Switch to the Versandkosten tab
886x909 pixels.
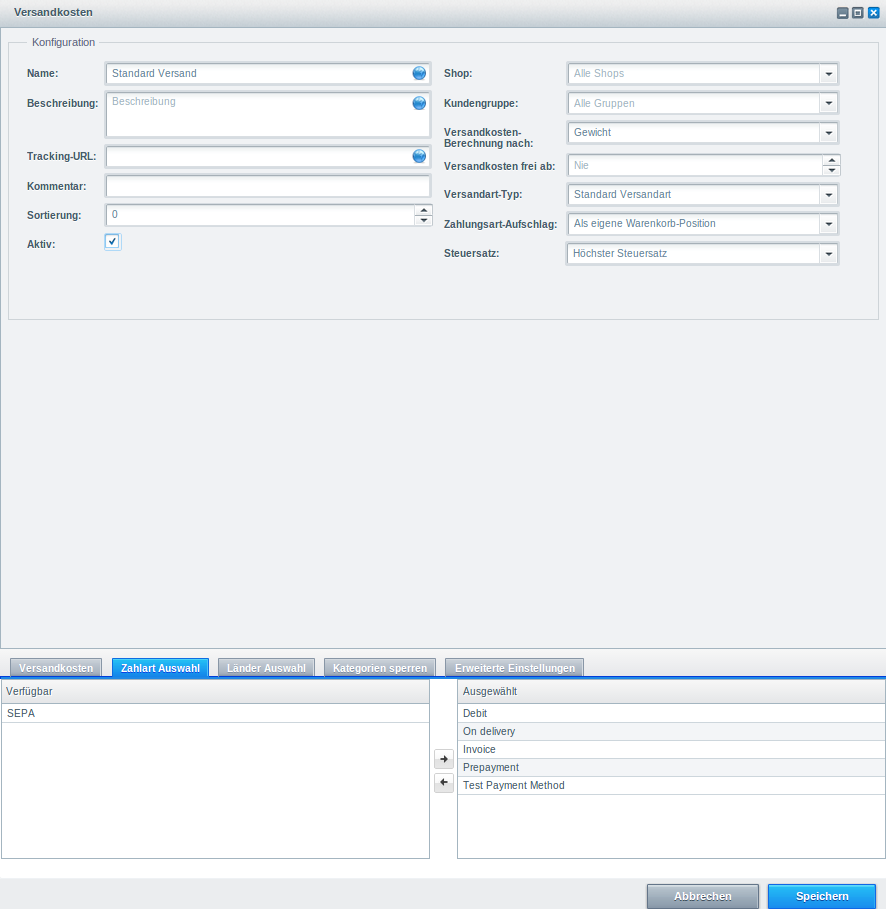tap(56, 668)
